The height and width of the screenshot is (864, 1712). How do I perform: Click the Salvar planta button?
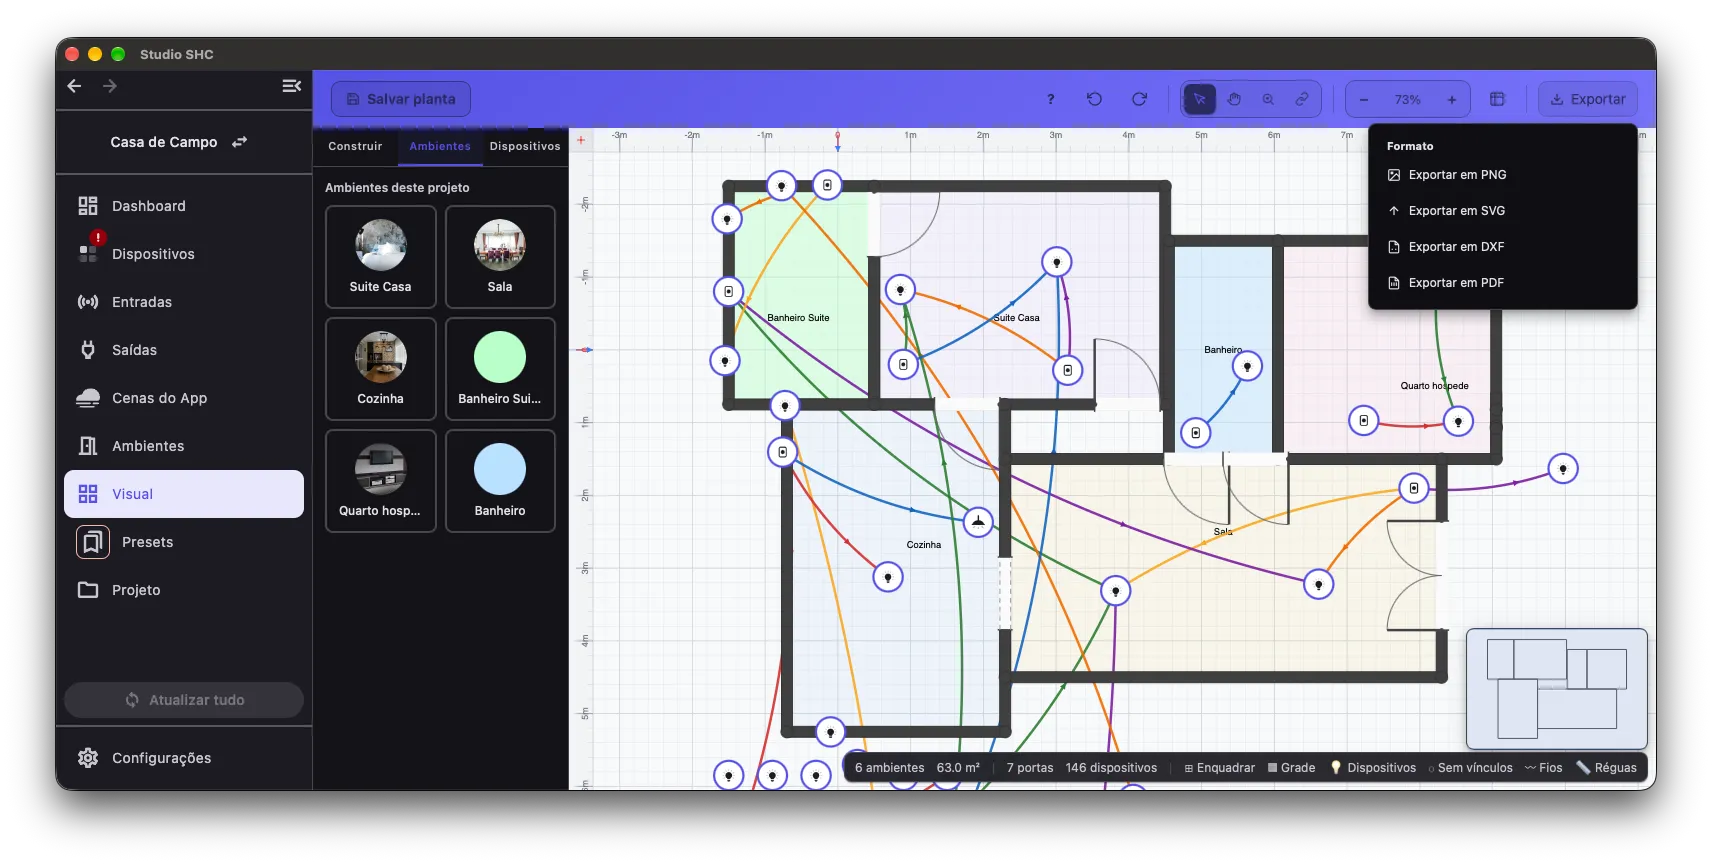click(x=401, y=99)
